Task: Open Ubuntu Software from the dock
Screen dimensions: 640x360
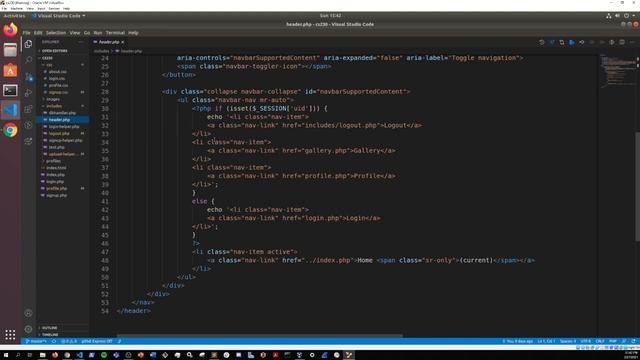Action: coord(10,70)
